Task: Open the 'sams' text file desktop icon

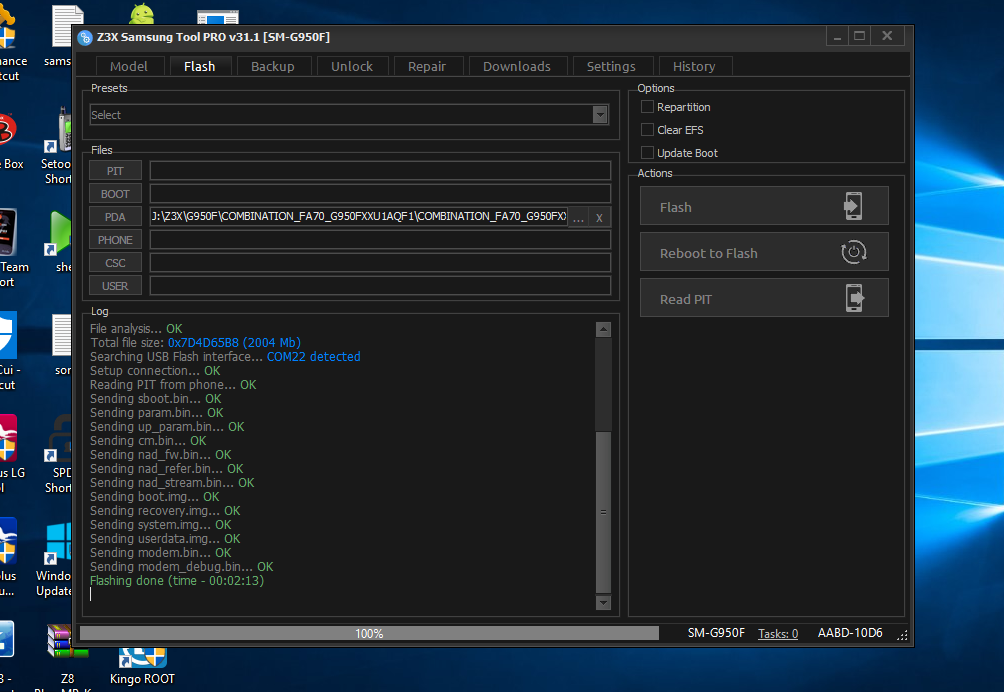Action: pyautogui.click(x=62, y=37)
